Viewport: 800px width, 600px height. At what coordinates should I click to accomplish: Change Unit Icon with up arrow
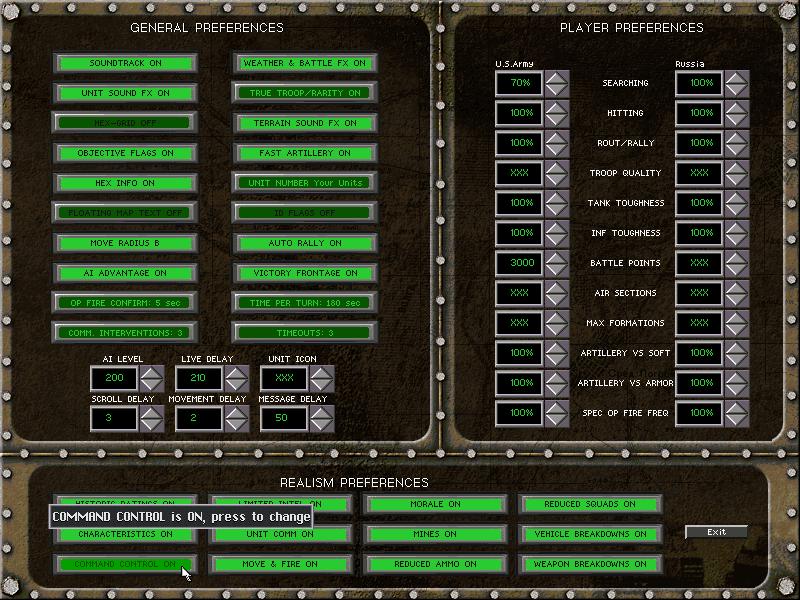322,372
